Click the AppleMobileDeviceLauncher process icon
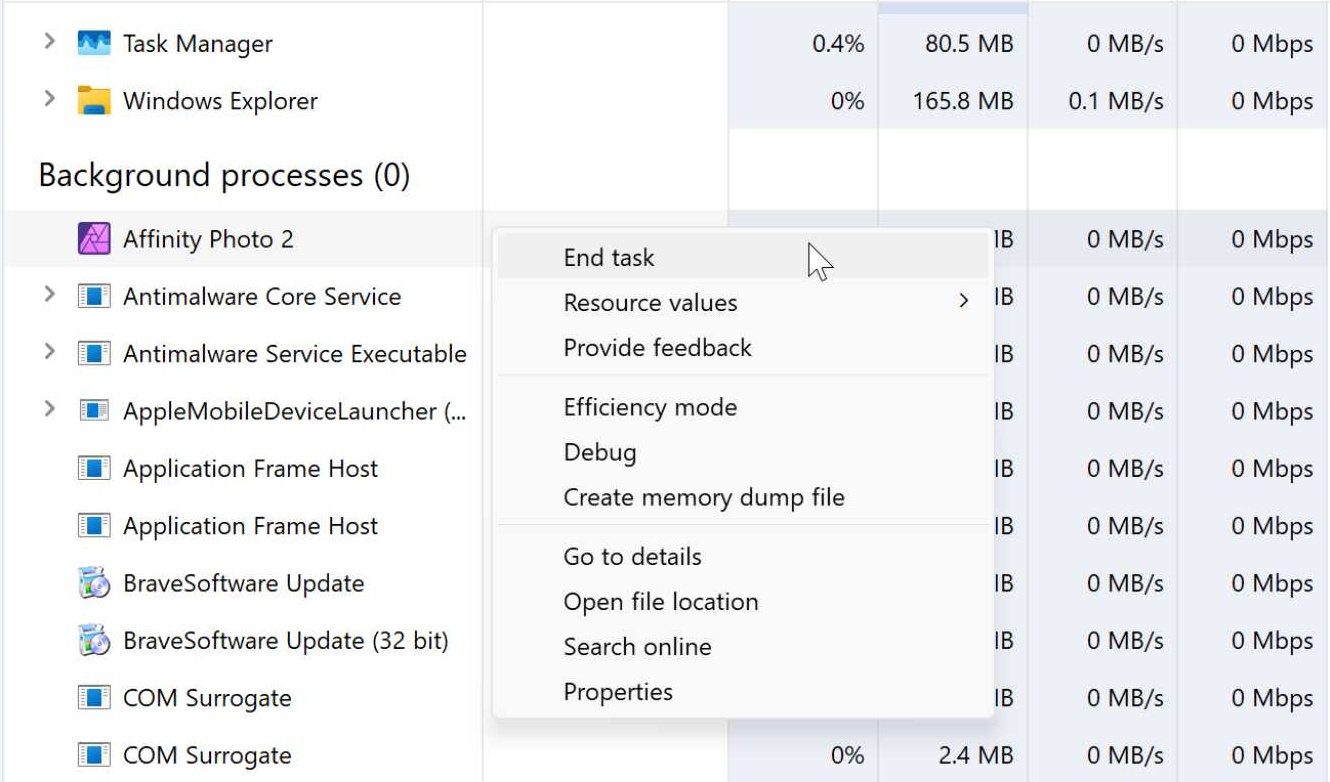The width and height of the screenshot is (1330, 782). pyautogui.click(x=94, y=411)
